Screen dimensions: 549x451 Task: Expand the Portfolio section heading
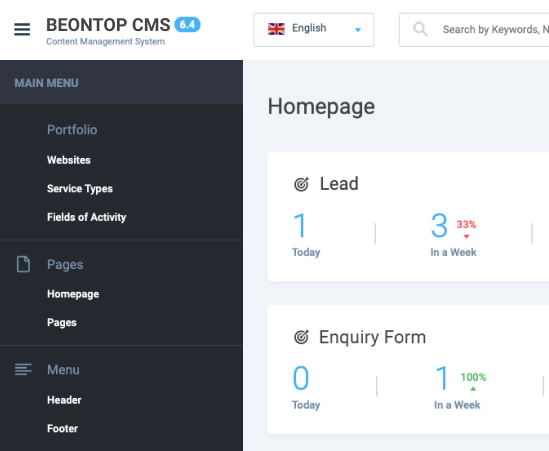72,130
